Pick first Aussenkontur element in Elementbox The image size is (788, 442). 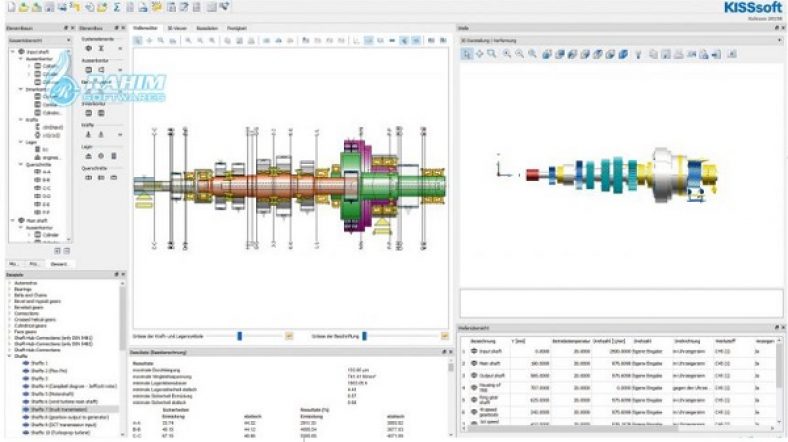tap(88, 70)
